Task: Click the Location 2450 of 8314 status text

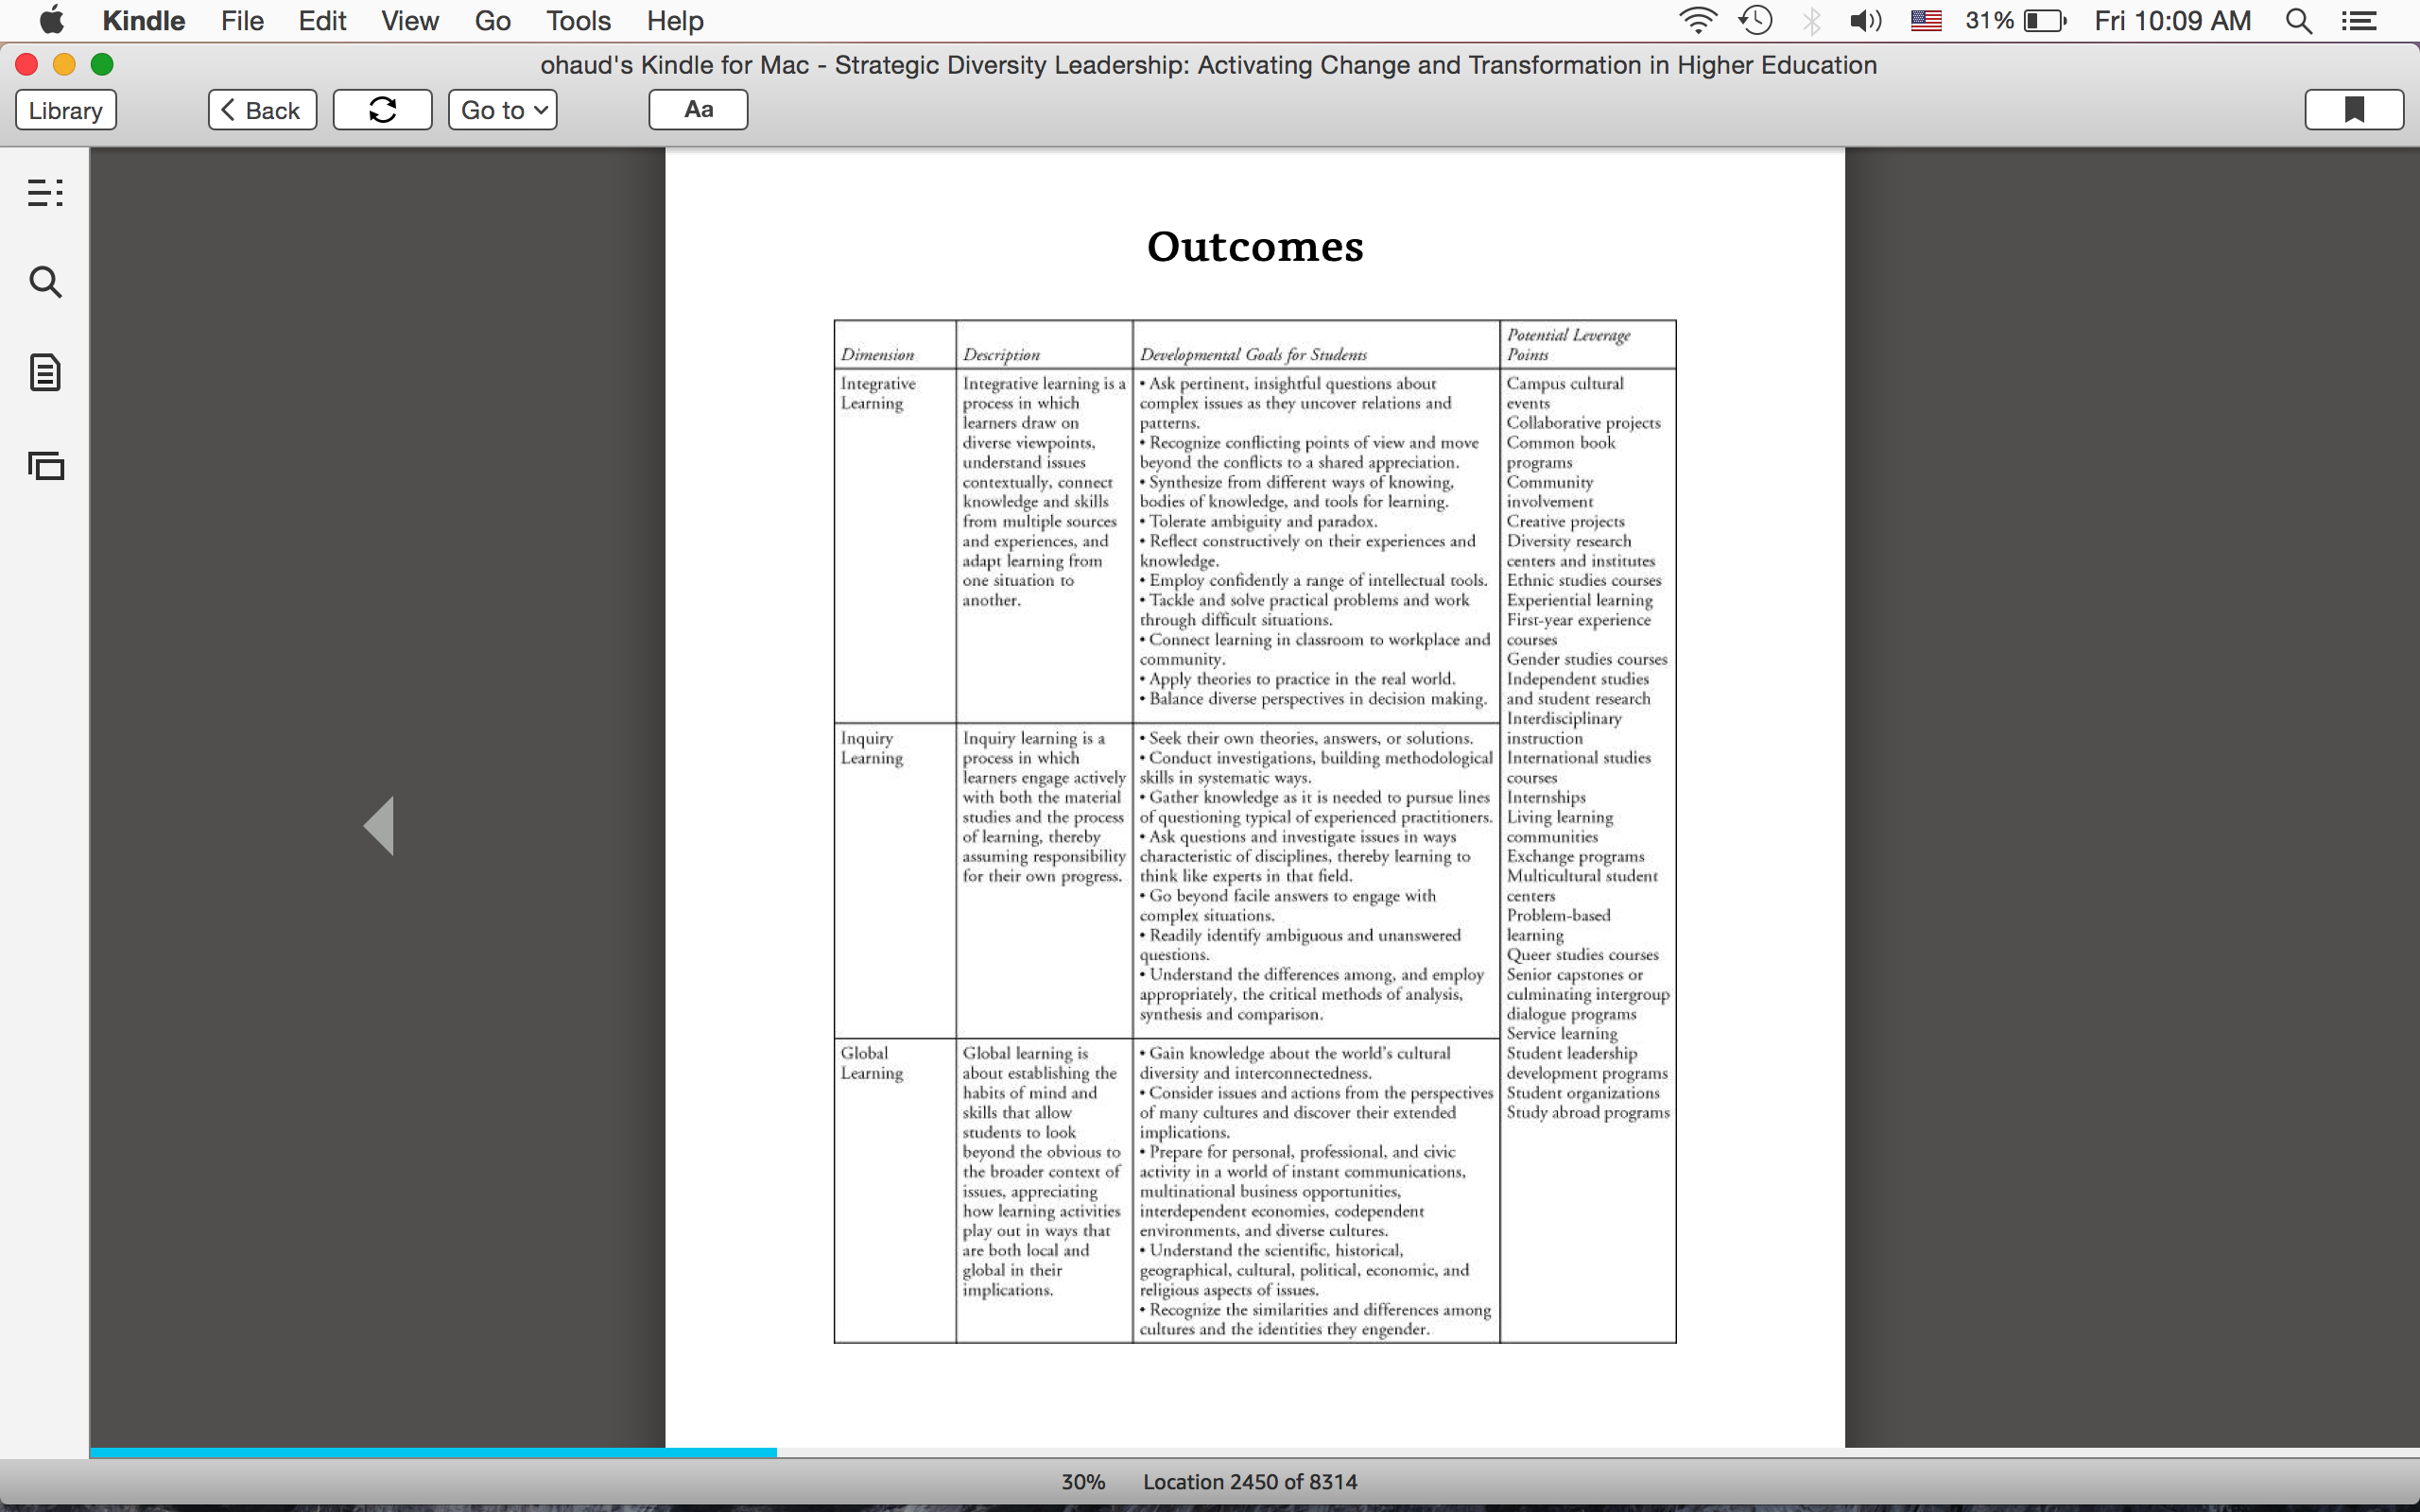Action: 1250,1482
